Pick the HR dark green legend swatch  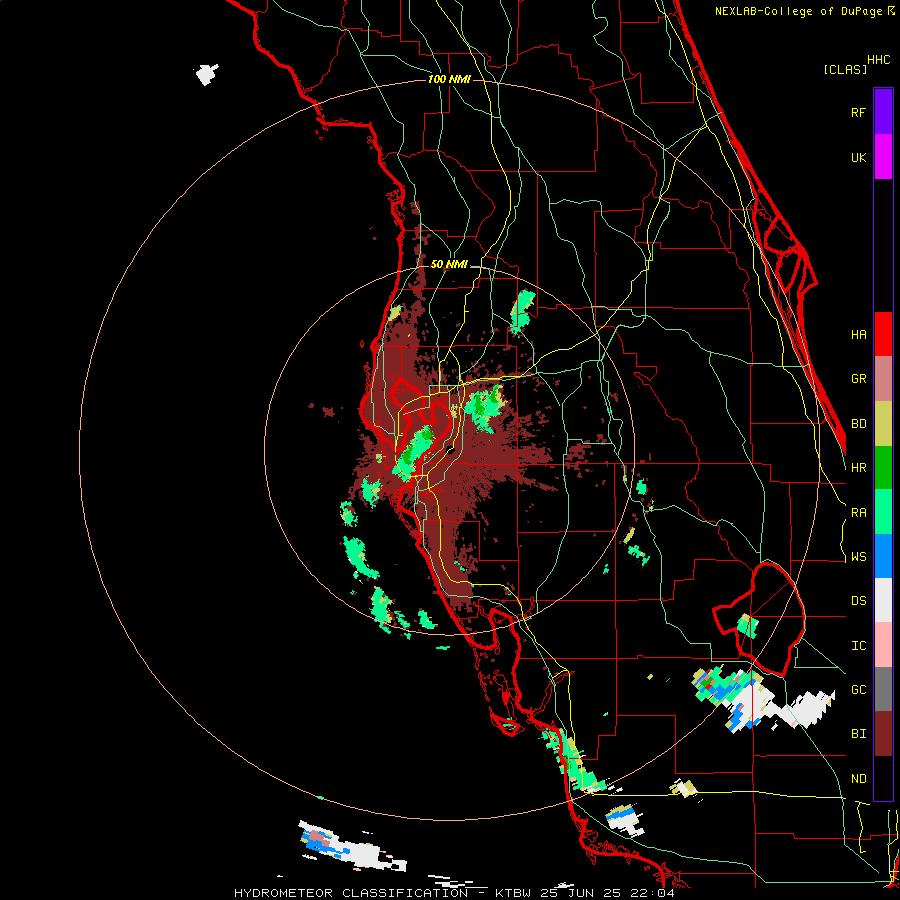883,468
